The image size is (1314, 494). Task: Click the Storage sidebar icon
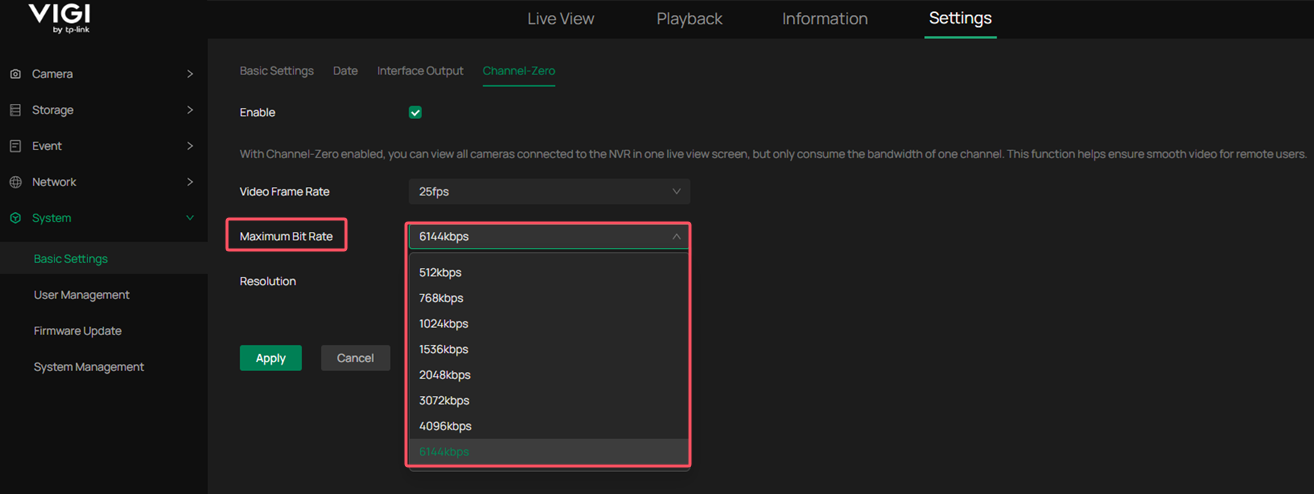(x=15, y=110)
